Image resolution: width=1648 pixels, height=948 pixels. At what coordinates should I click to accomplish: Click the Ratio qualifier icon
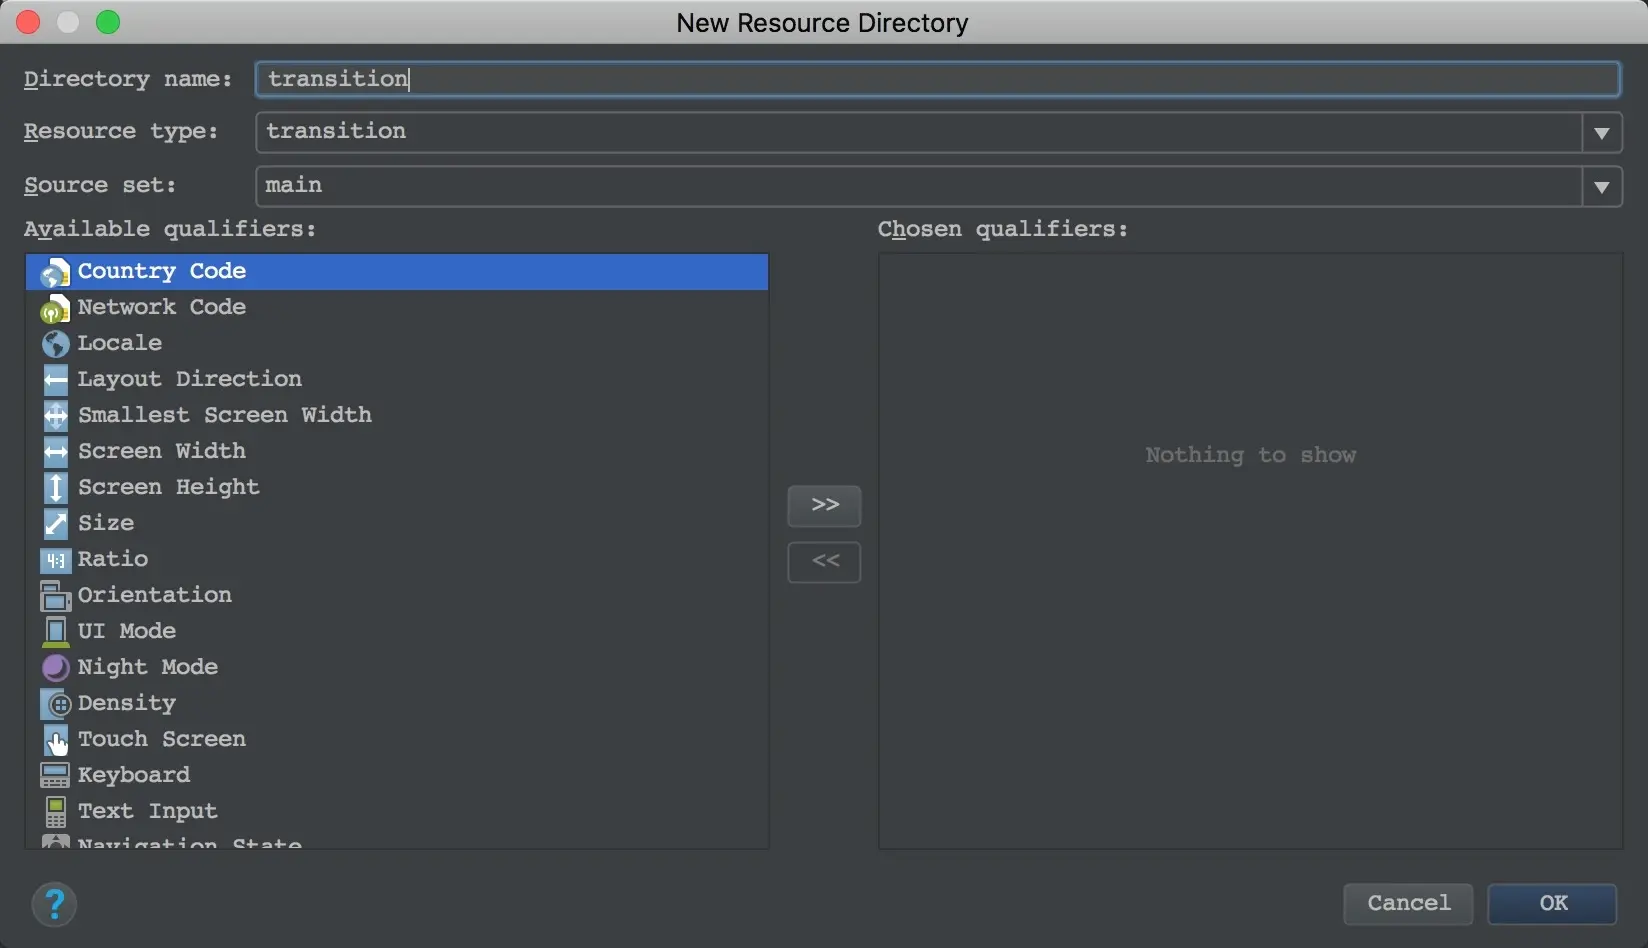coord(55,560)
